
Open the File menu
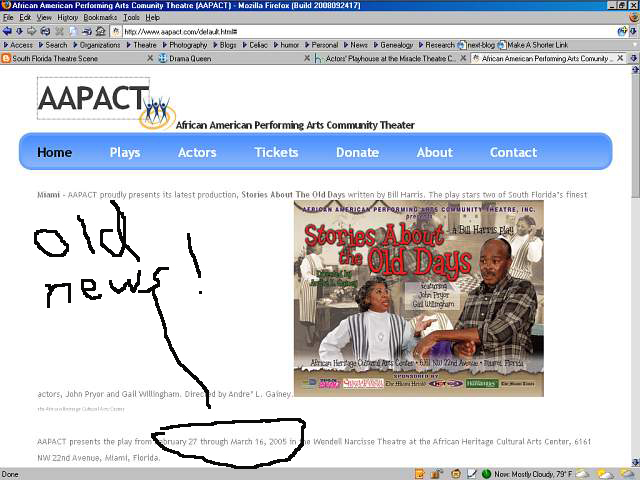(8, 18)
